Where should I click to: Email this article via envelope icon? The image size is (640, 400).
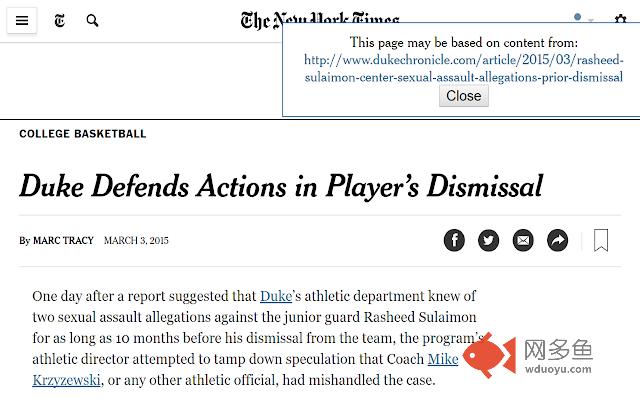[x=523, y=240]
